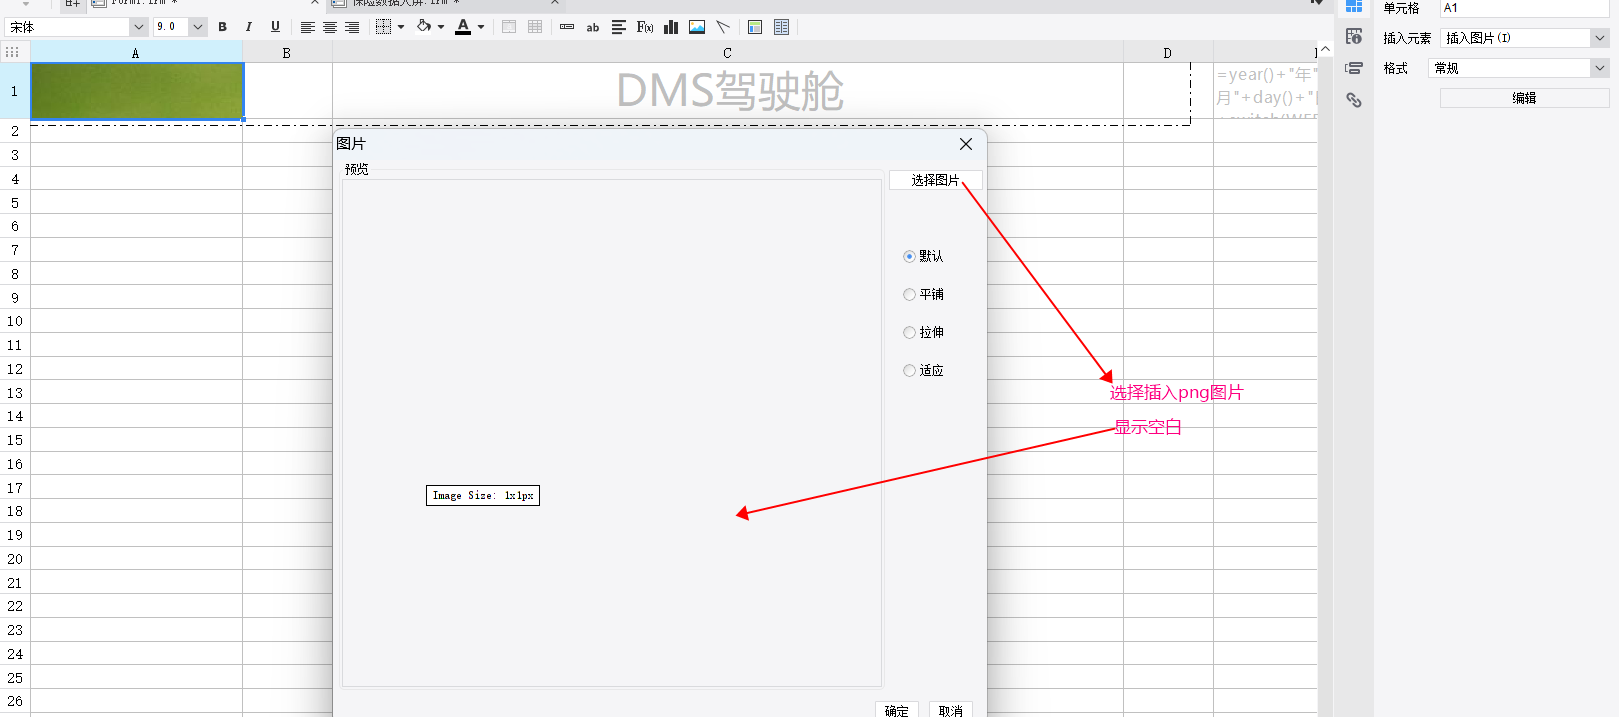Insert a formula with F(x) icon
The width and height of the screenshot is (1619, 717).
pos(645,27)
